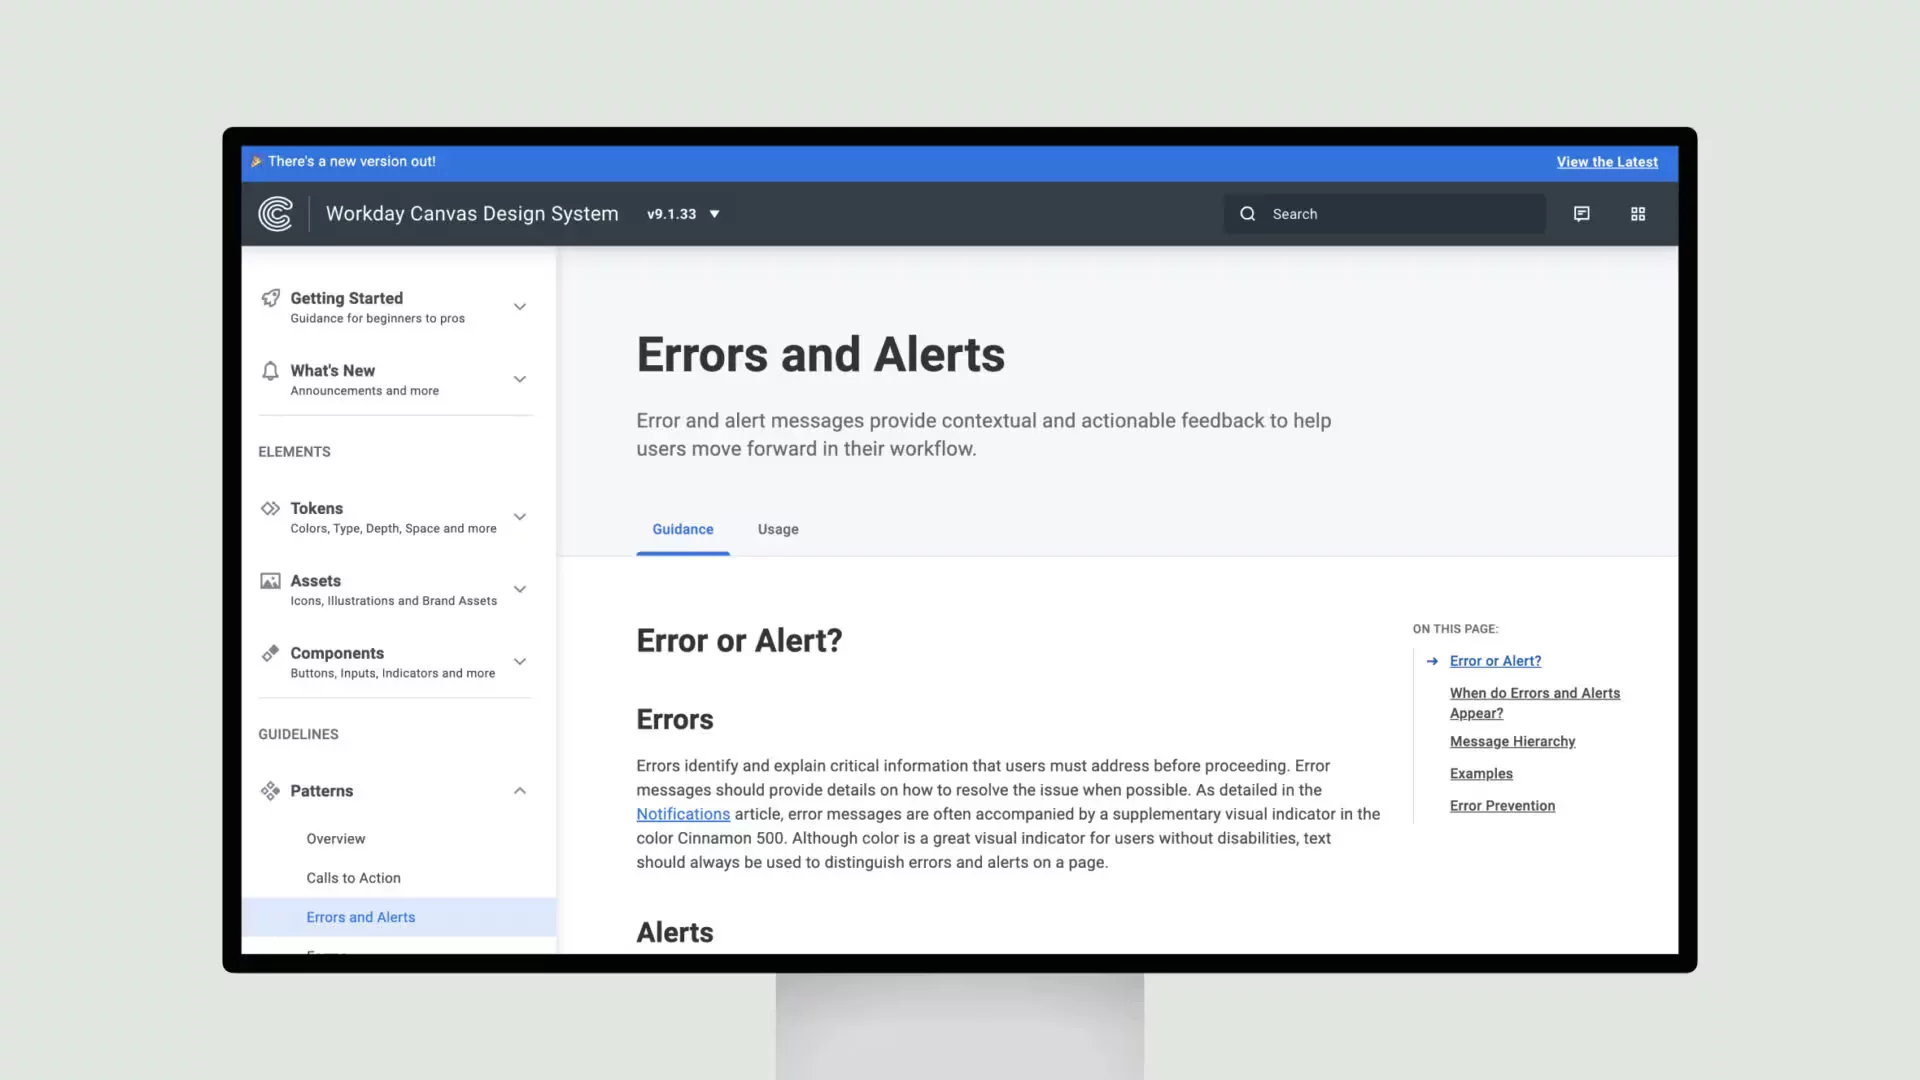This screenshot has width=1920, height=1080.
Task: Switch to the Usage tab
Action: coord(777,529)
